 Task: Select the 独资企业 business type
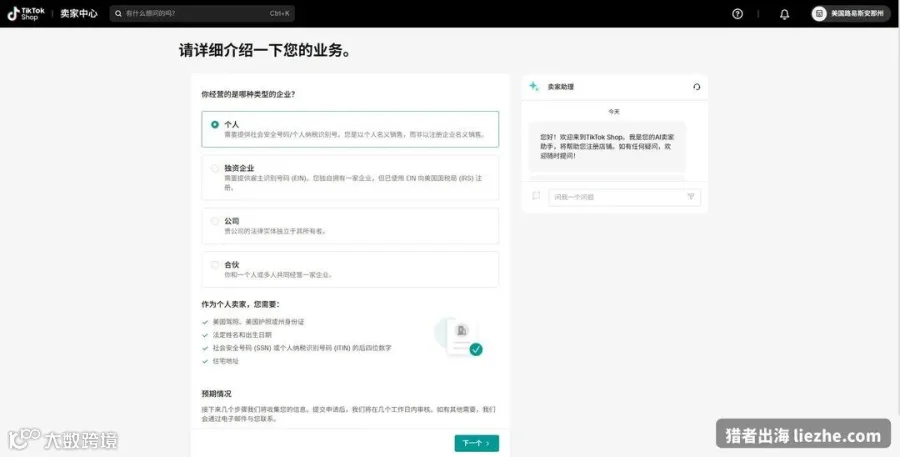tap(350, 177)
